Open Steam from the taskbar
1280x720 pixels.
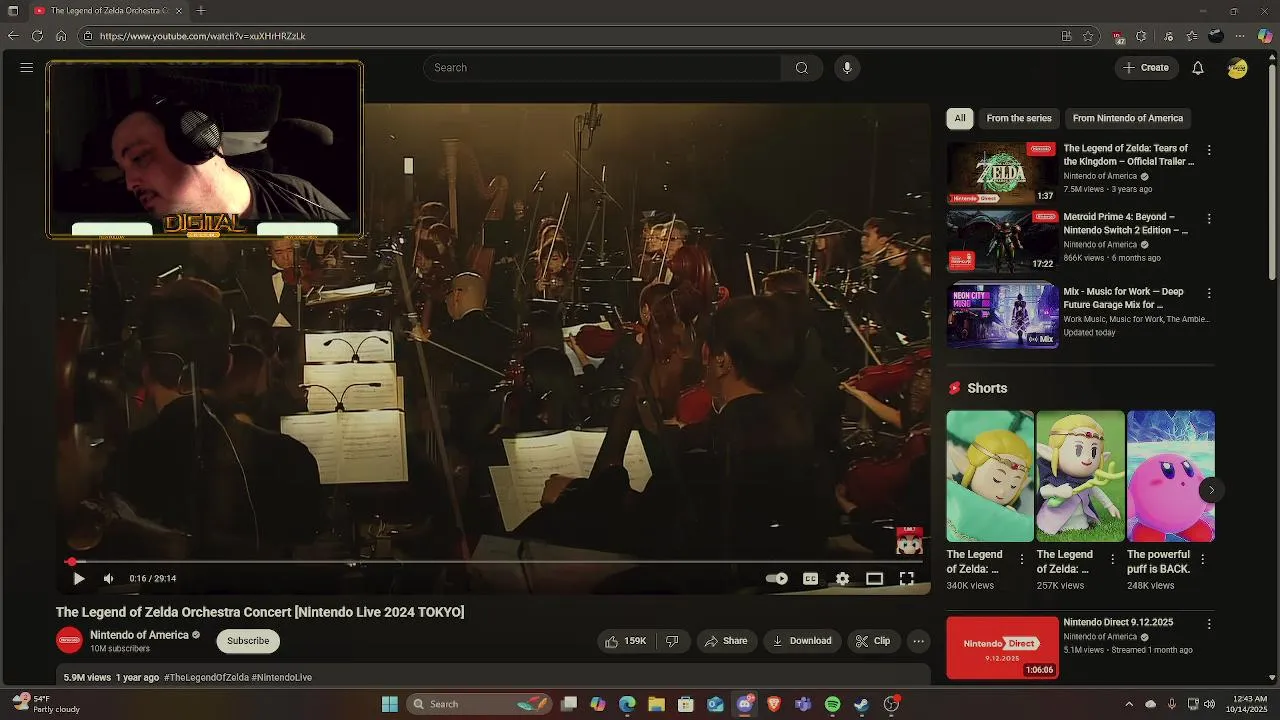click(861, 704)
